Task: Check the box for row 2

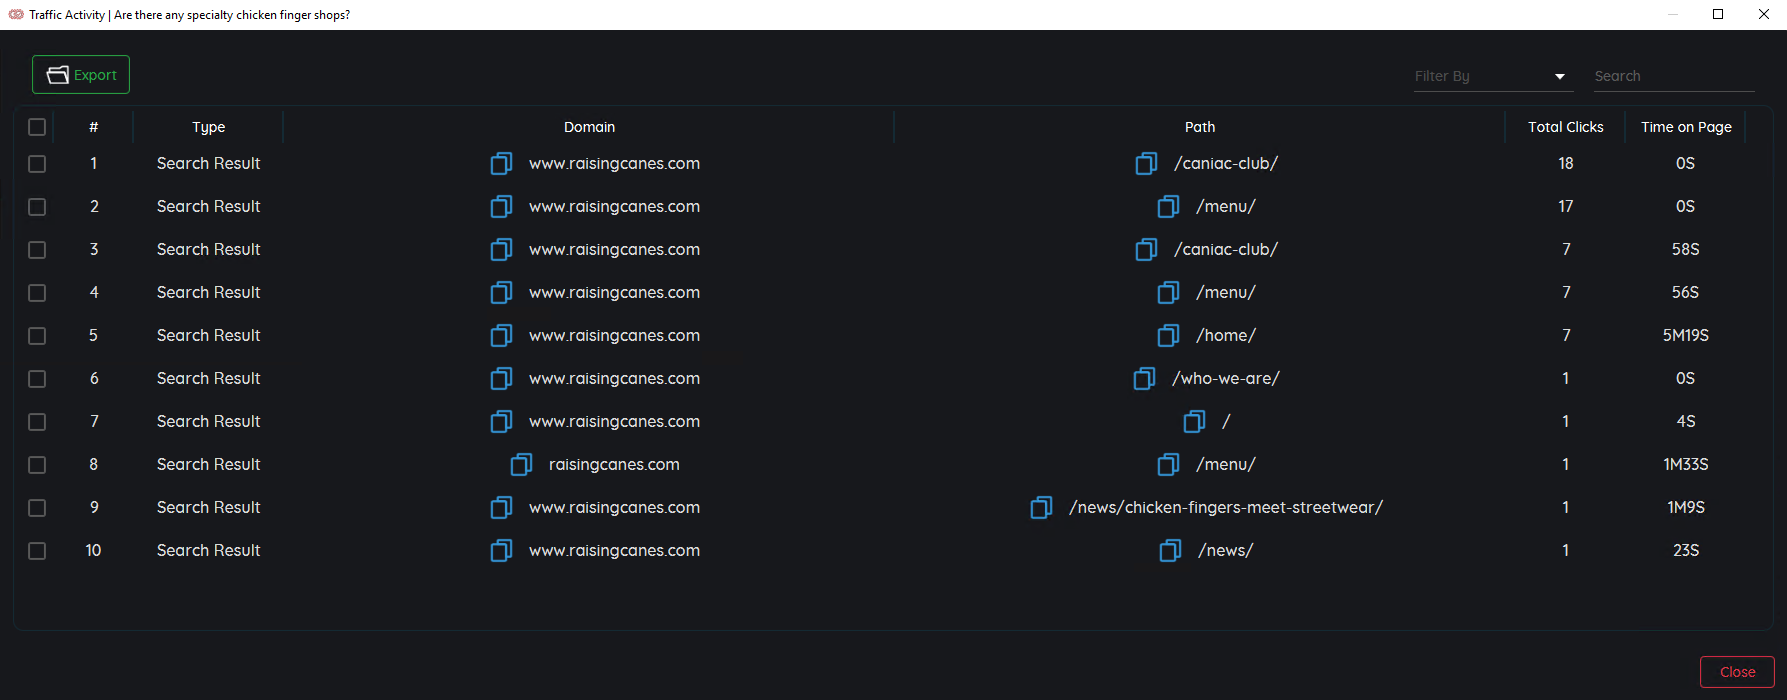Action: point(37,206)
